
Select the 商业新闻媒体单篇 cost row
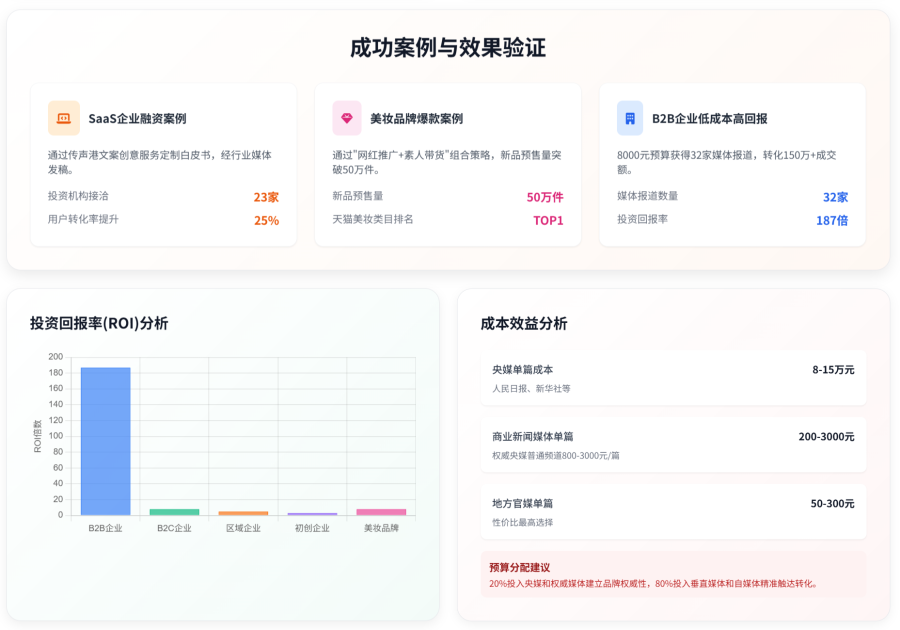point(673,445)
